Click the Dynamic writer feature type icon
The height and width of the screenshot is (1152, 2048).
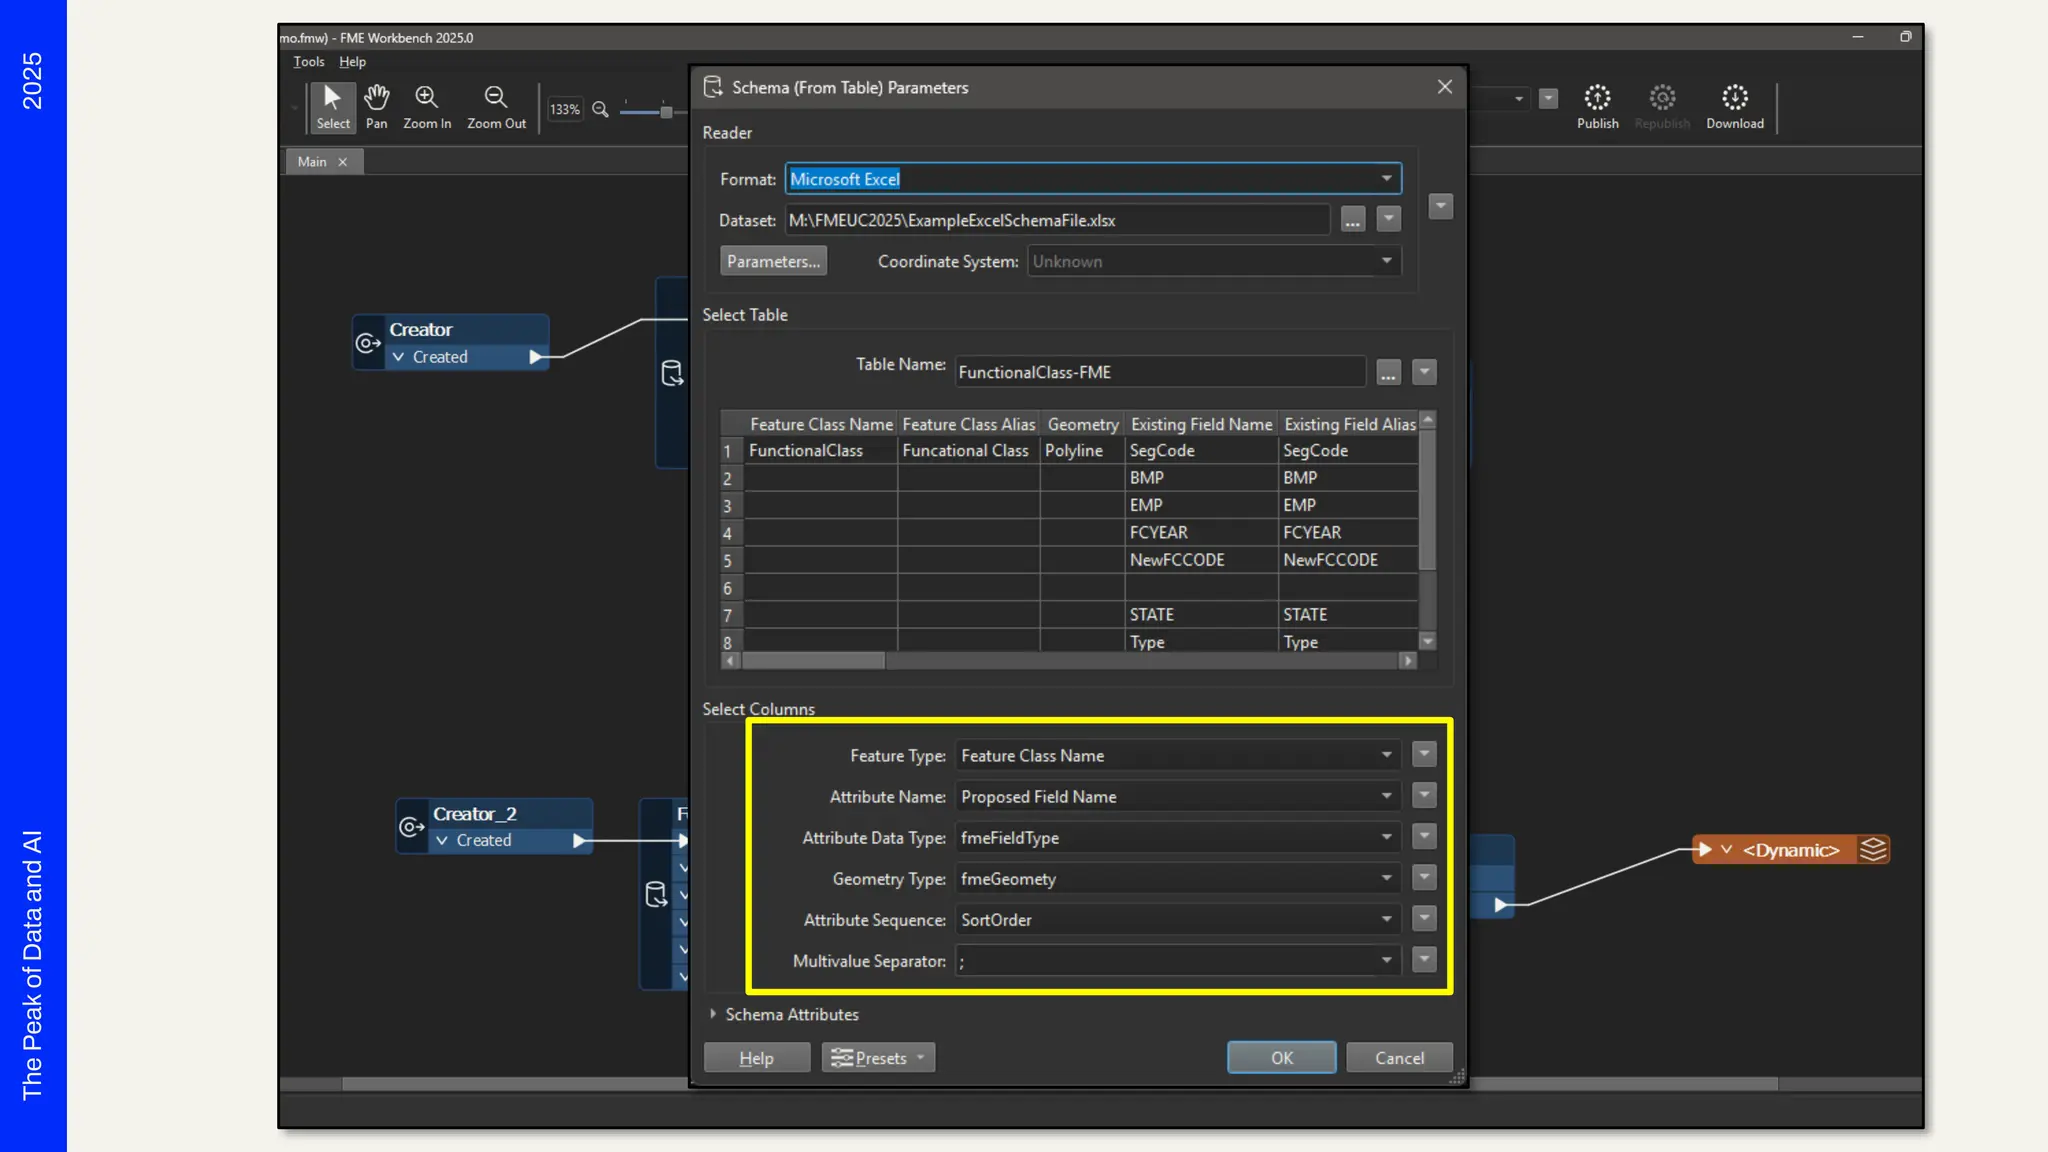click(x=1873, y=850)
